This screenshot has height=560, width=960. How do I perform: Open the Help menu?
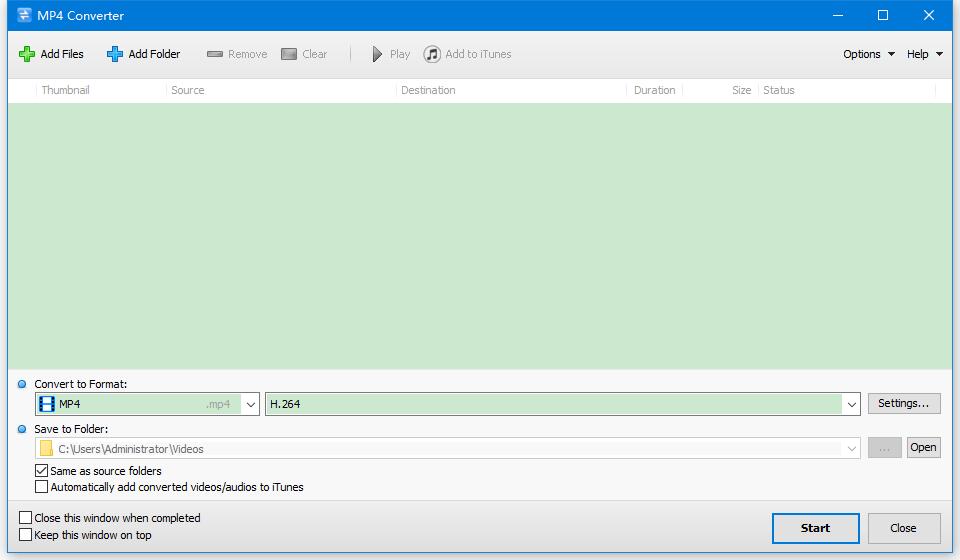pos(924,54)
